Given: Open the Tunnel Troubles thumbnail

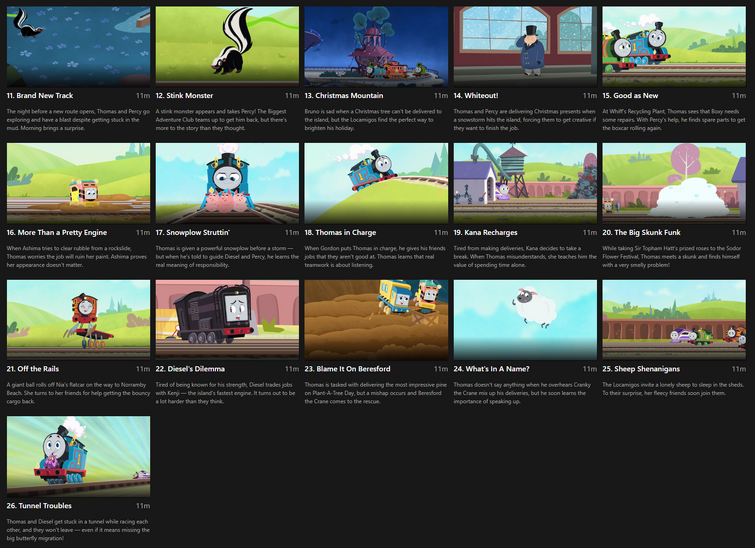Looking at the screenshot, I should [78, 457].
